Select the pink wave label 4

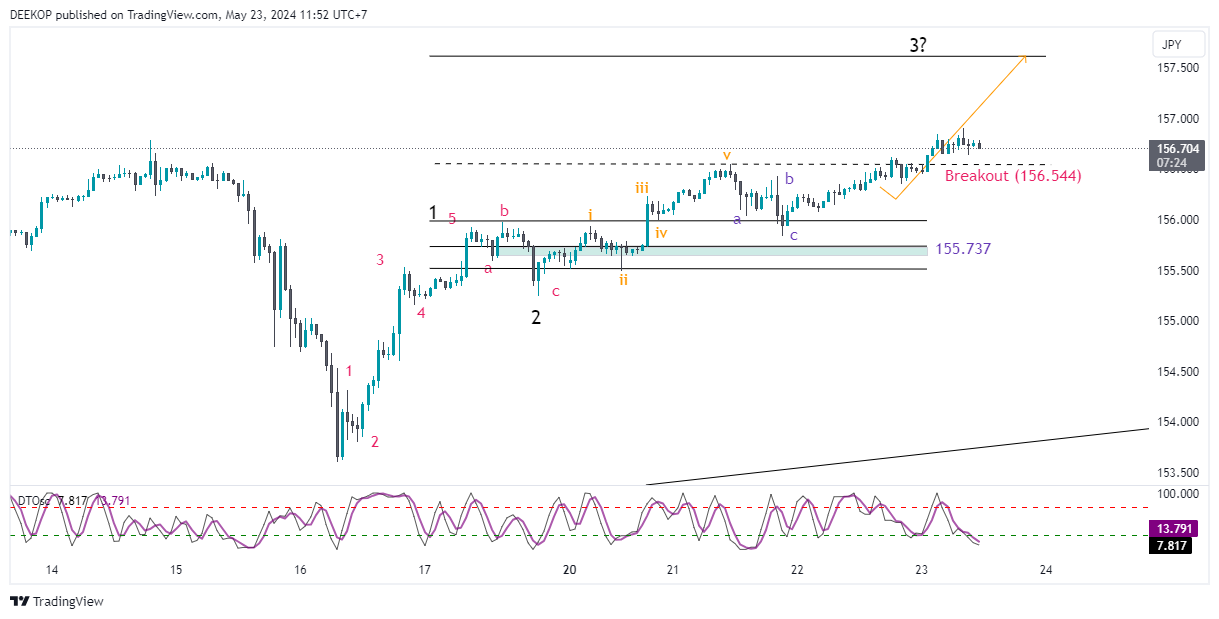[421, 312]
